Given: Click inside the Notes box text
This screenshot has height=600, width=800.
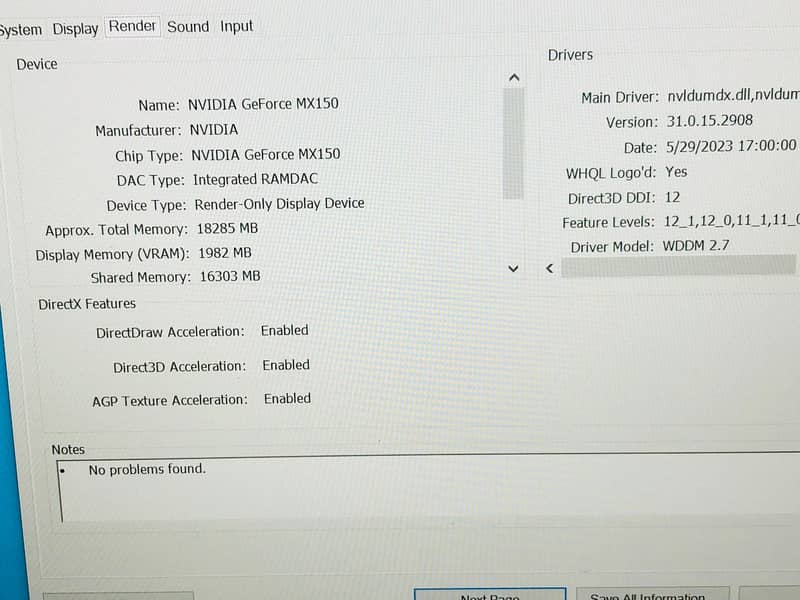Looking at the screenshot, I should coord(147,469).
